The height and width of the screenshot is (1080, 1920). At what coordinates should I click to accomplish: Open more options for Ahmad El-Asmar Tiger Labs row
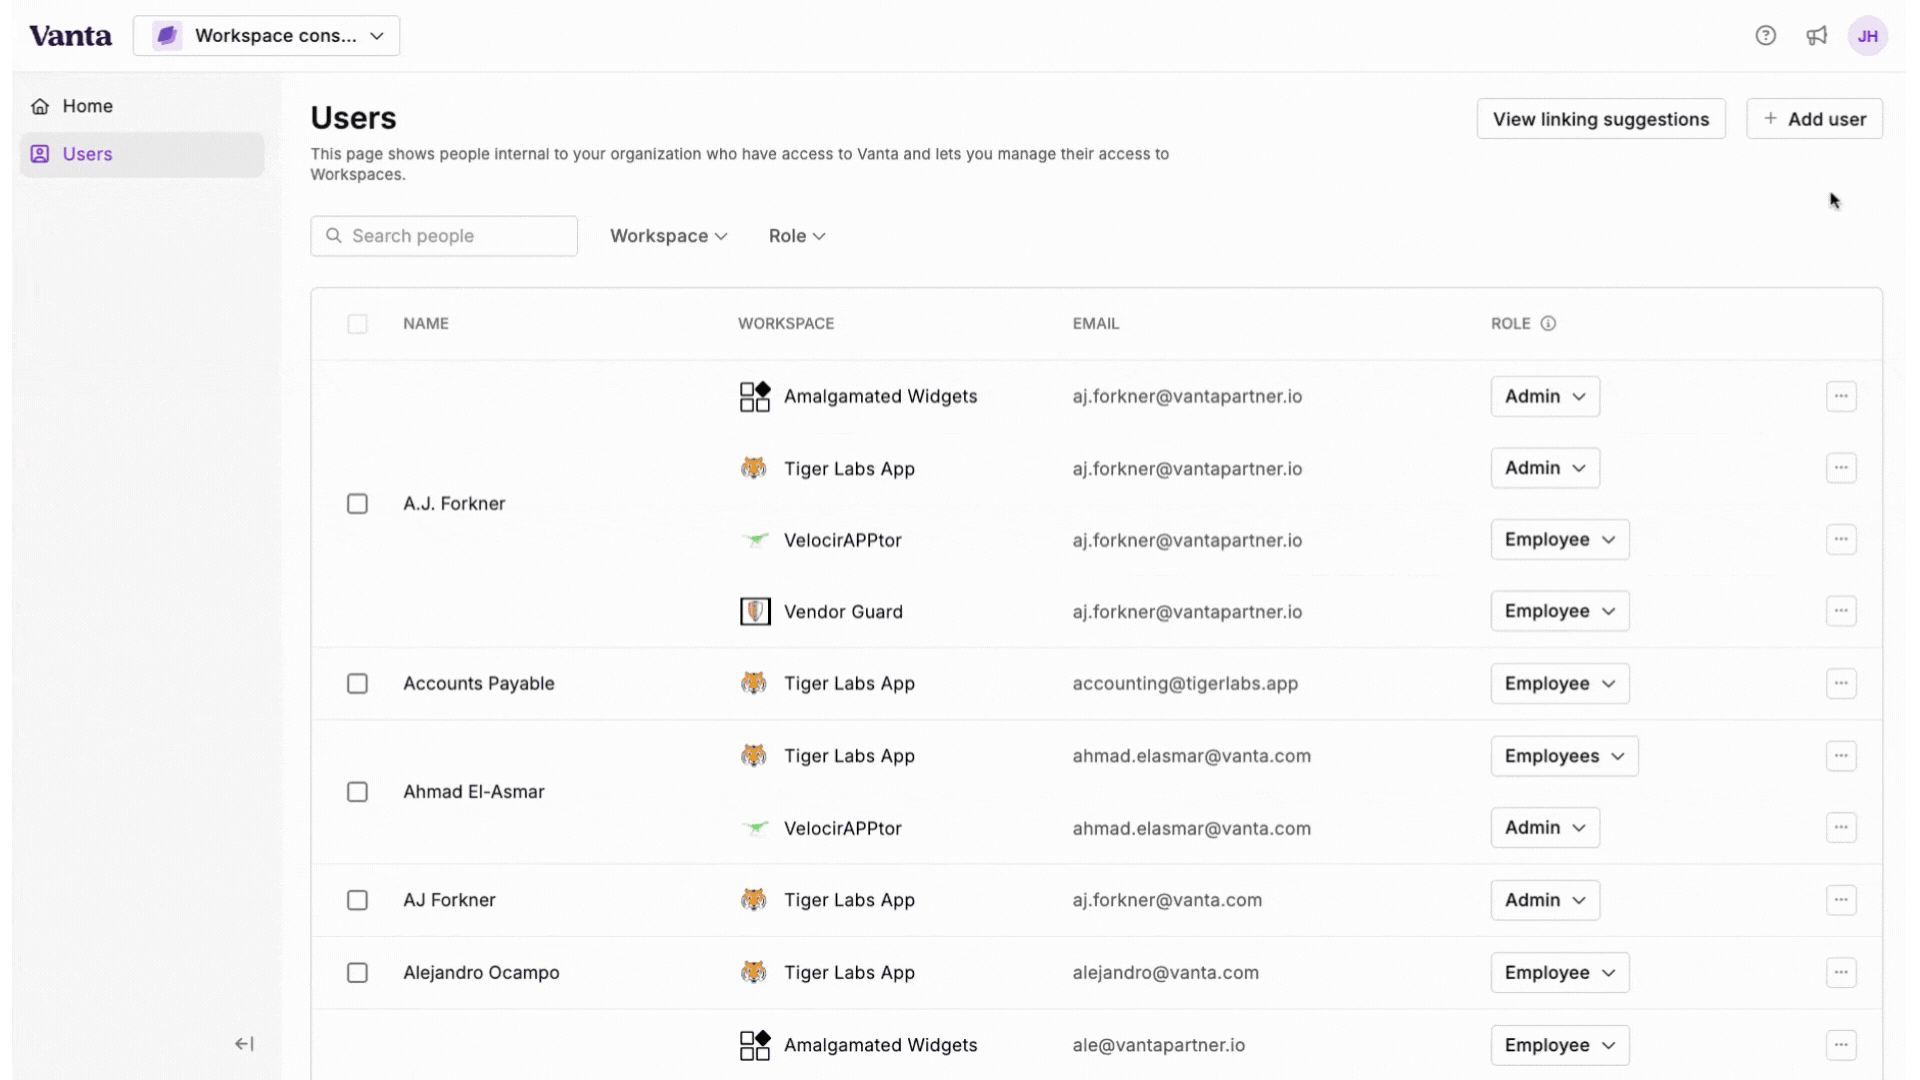pos(1841,756)
